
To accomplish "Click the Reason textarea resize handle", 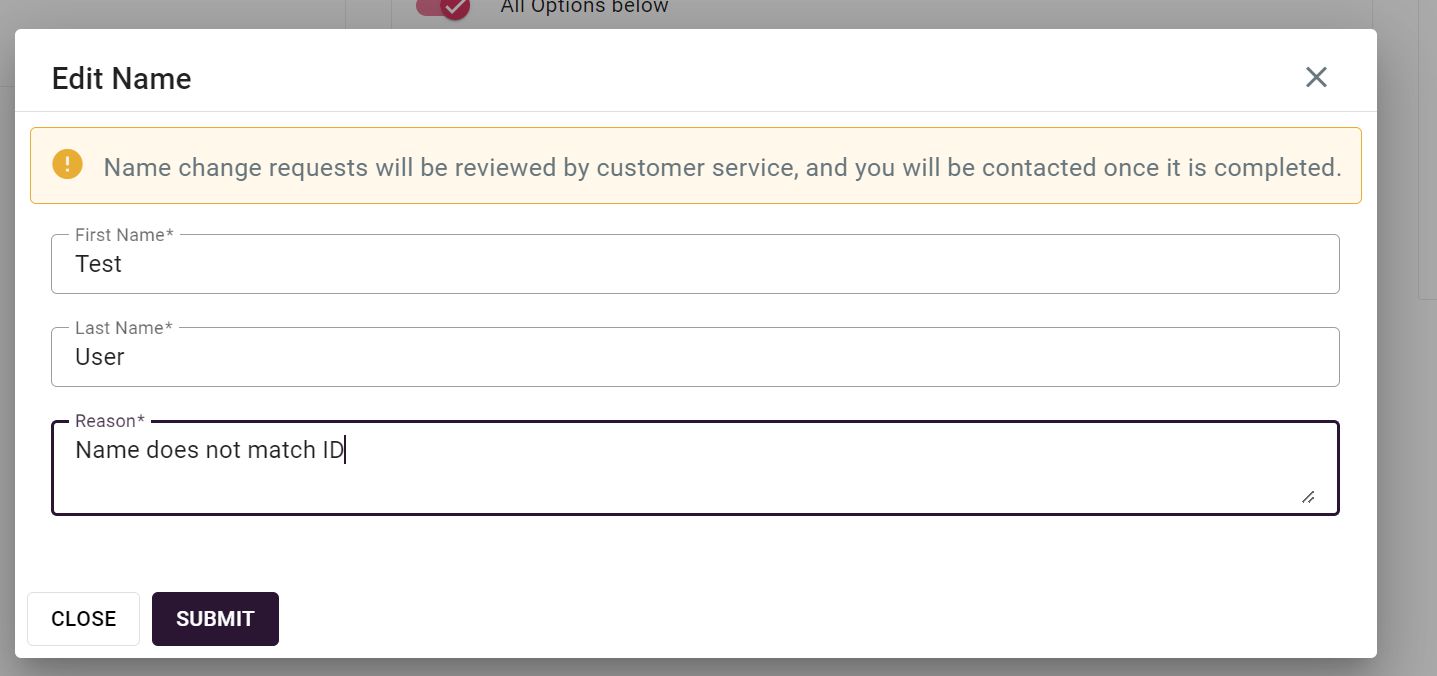I will pyautogui.click(x=1307, y=496).
